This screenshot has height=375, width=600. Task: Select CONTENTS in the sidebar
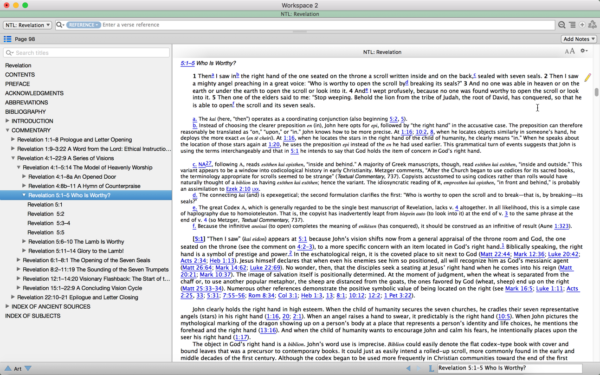pyautogui.click(x=20, y=75)
